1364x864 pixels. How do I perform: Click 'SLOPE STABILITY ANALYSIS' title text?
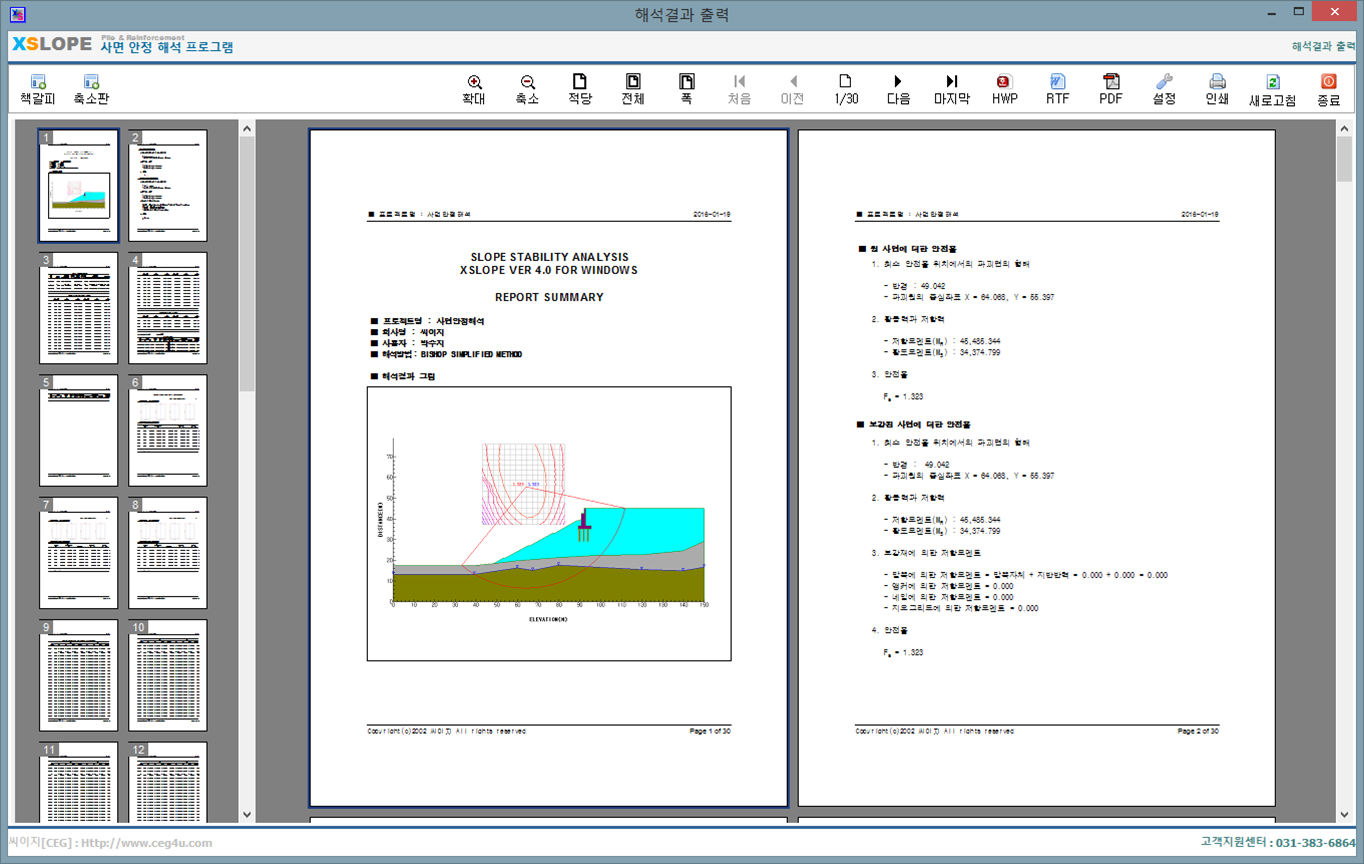(x=549, y=257)
